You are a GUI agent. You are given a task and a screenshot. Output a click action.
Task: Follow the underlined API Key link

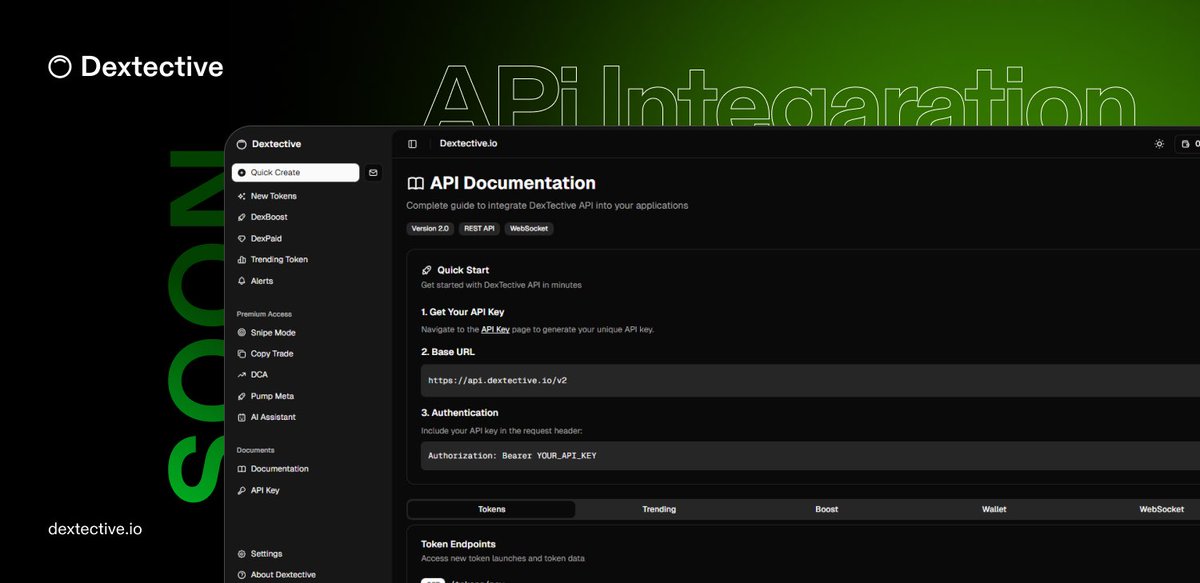495,329
